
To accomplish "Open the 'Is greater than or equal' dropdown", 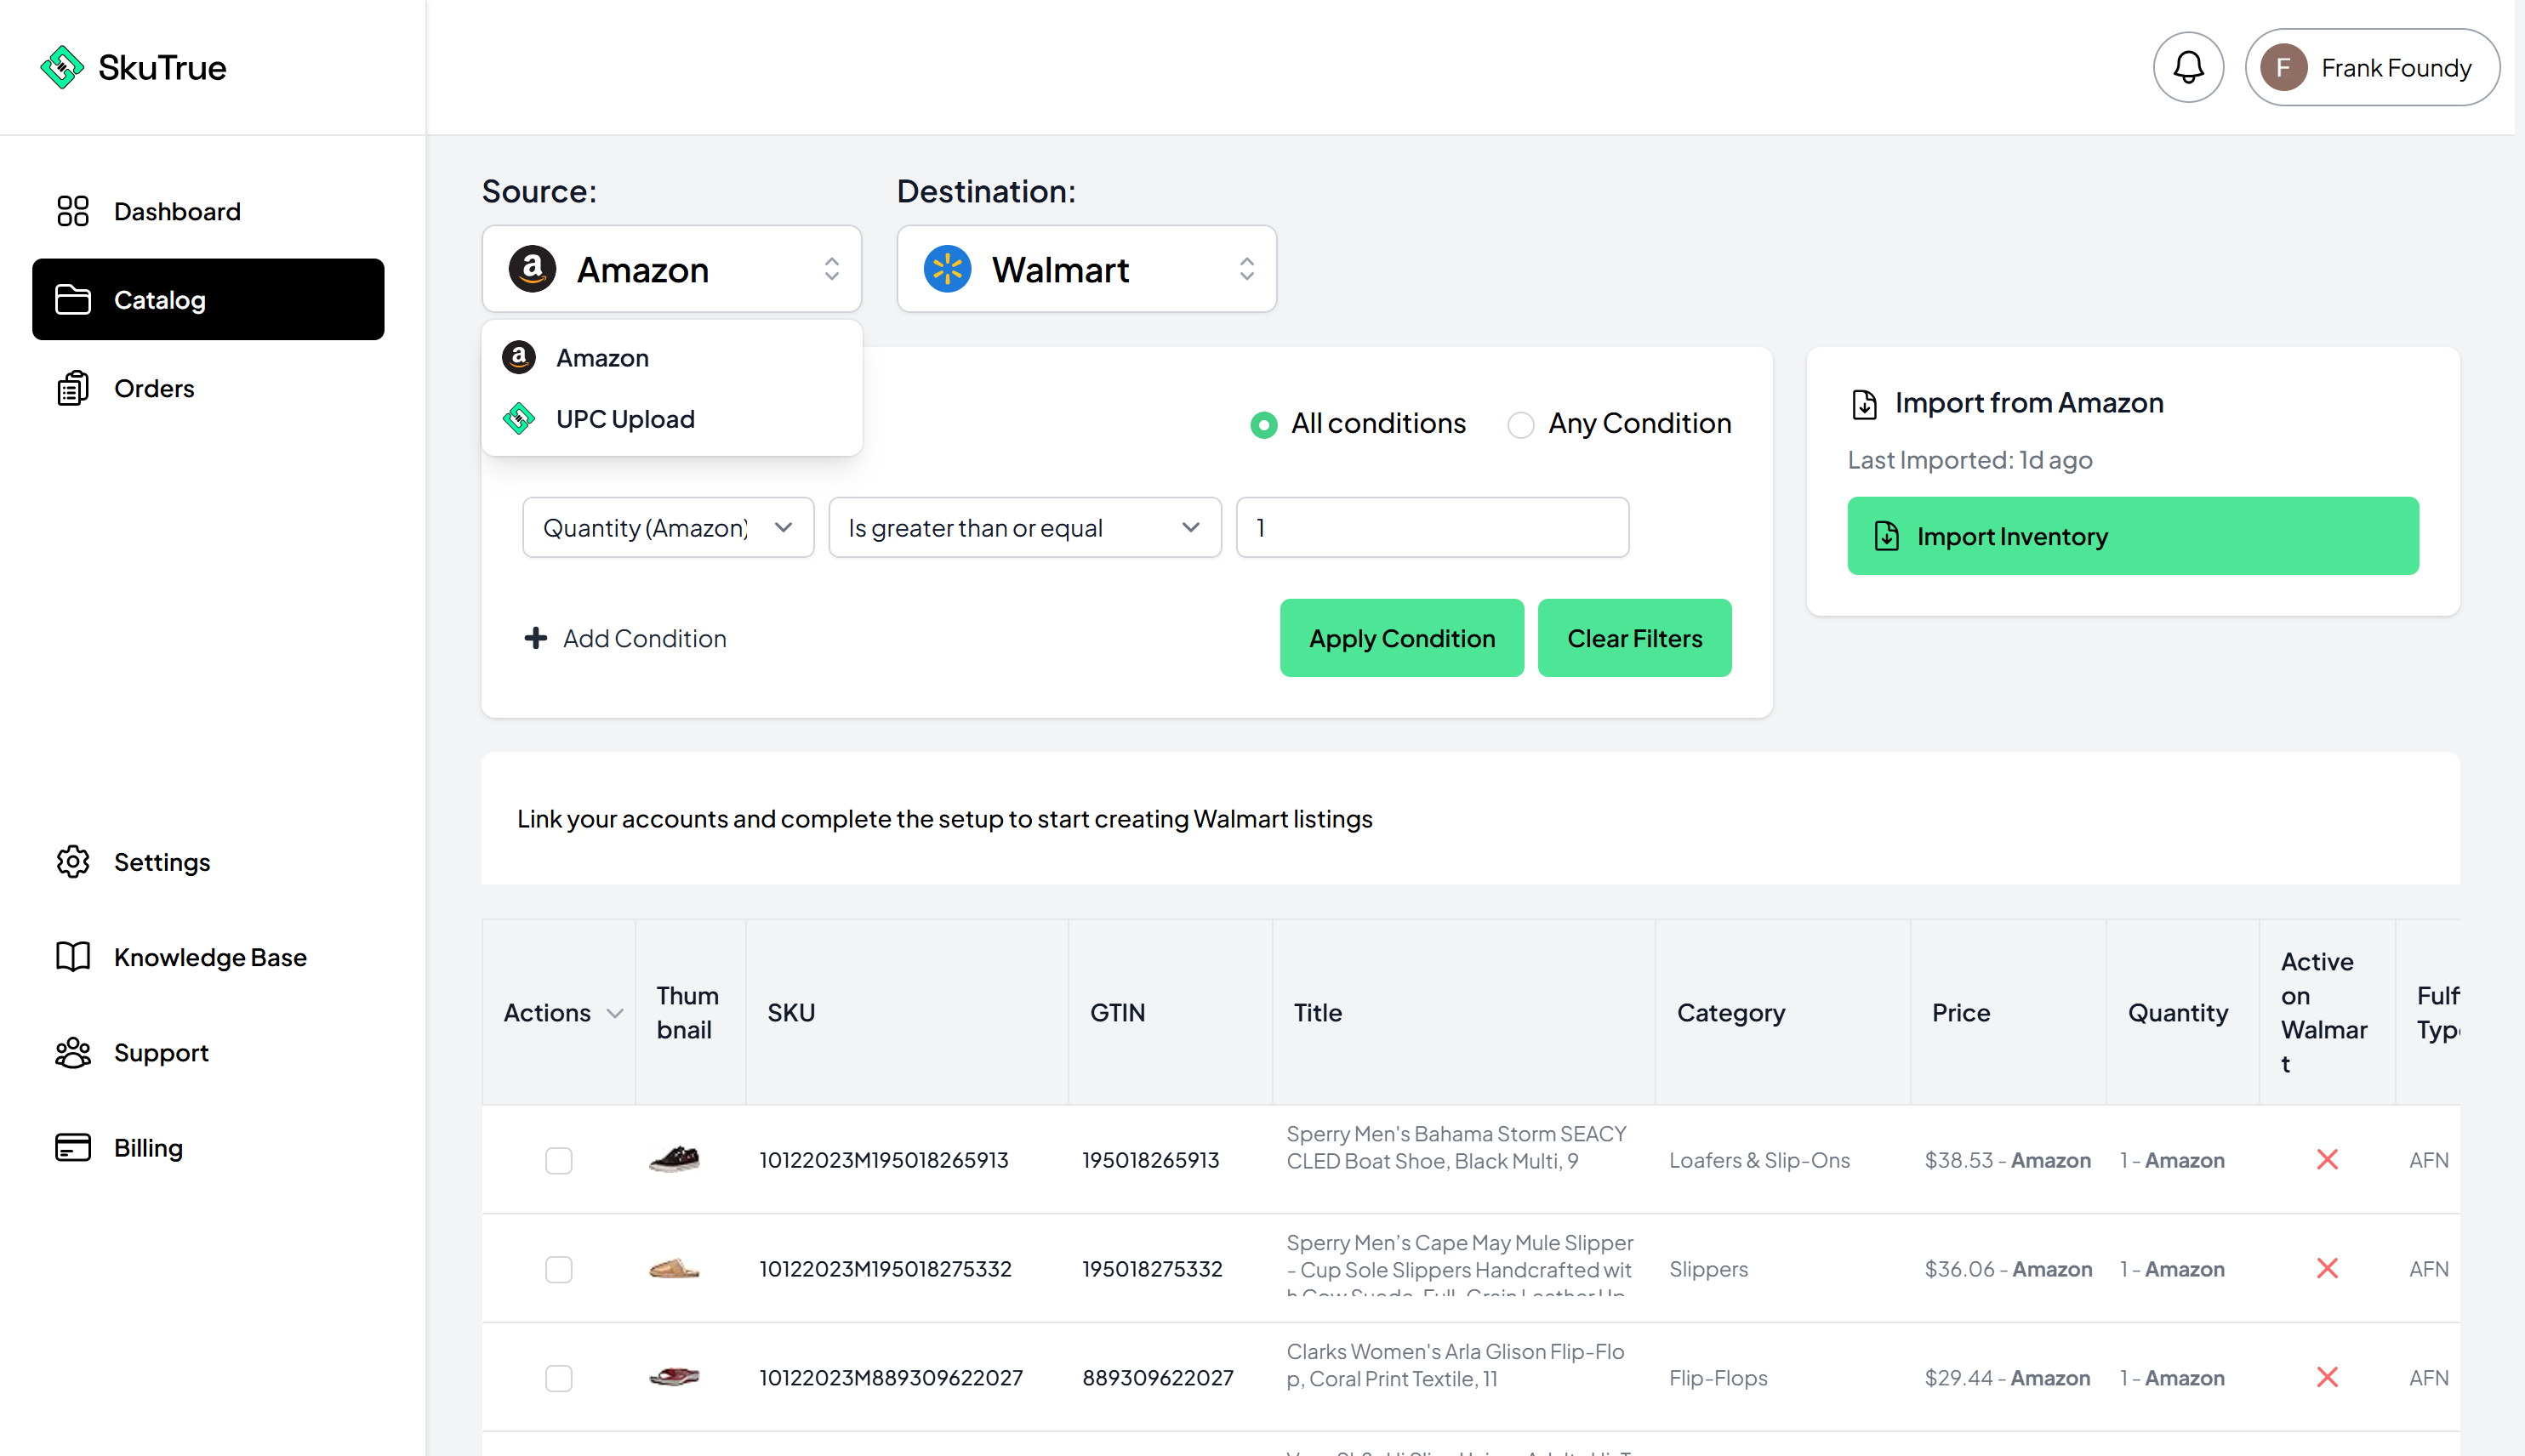I will 1024,528.
